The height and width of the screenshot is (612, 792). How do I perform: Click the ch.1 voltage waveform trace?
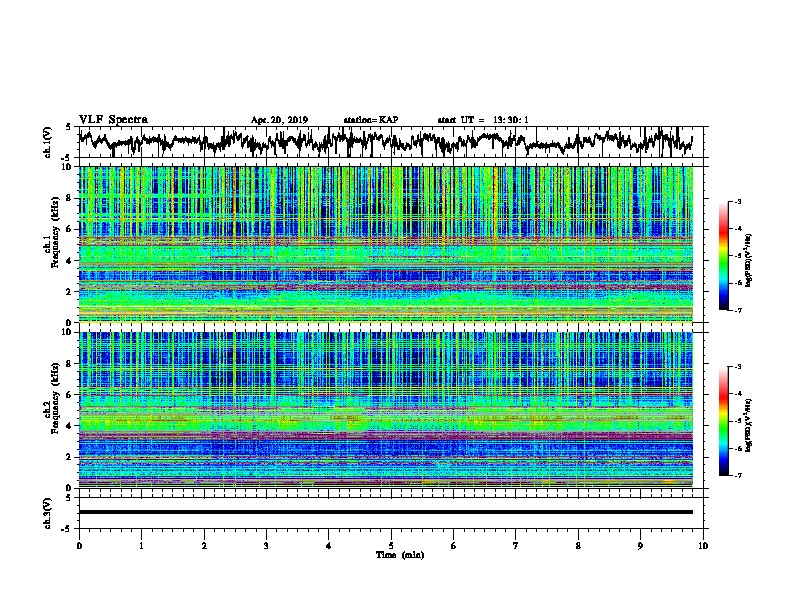click(x=385, y=141)
